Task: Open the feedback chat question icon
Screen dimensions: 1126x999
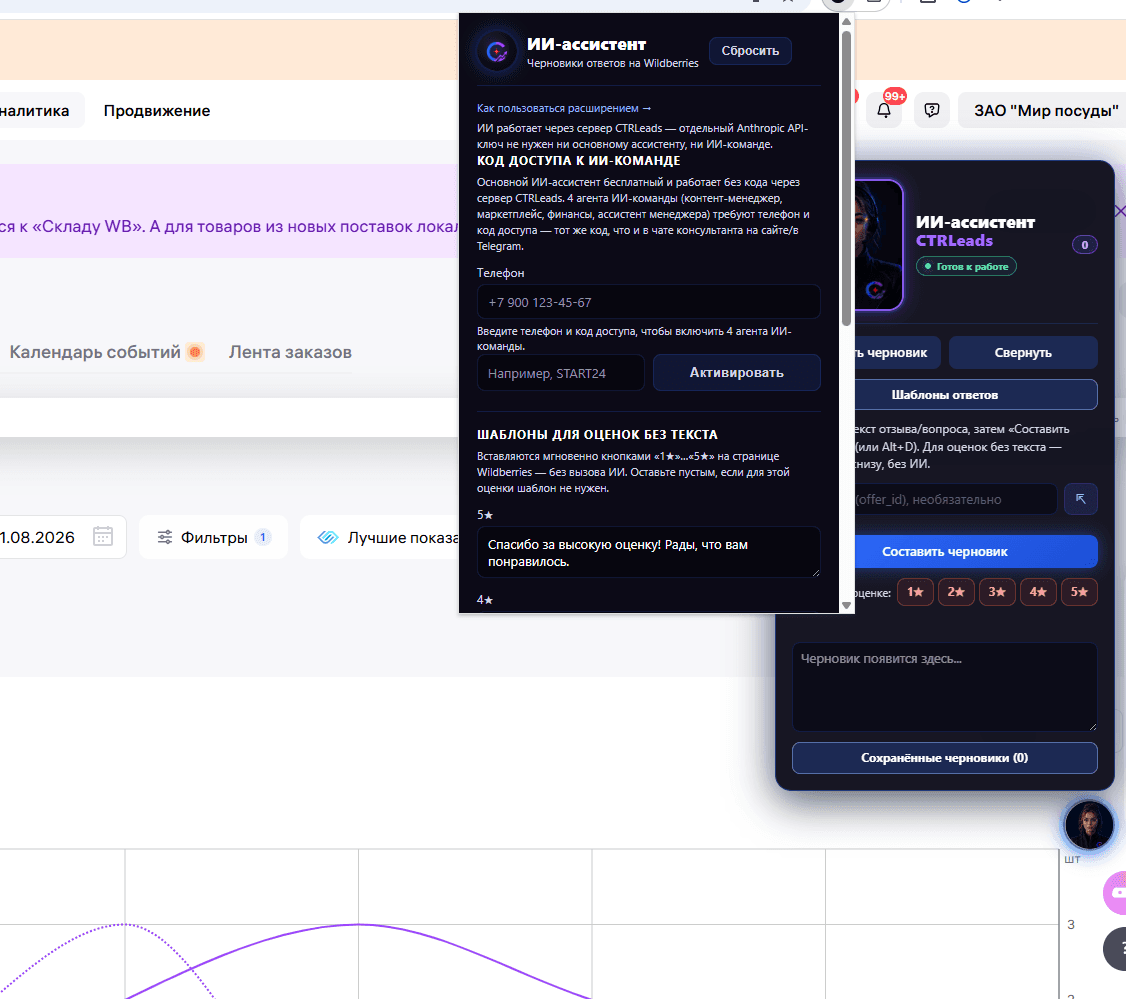Action: tap(931, 111)
